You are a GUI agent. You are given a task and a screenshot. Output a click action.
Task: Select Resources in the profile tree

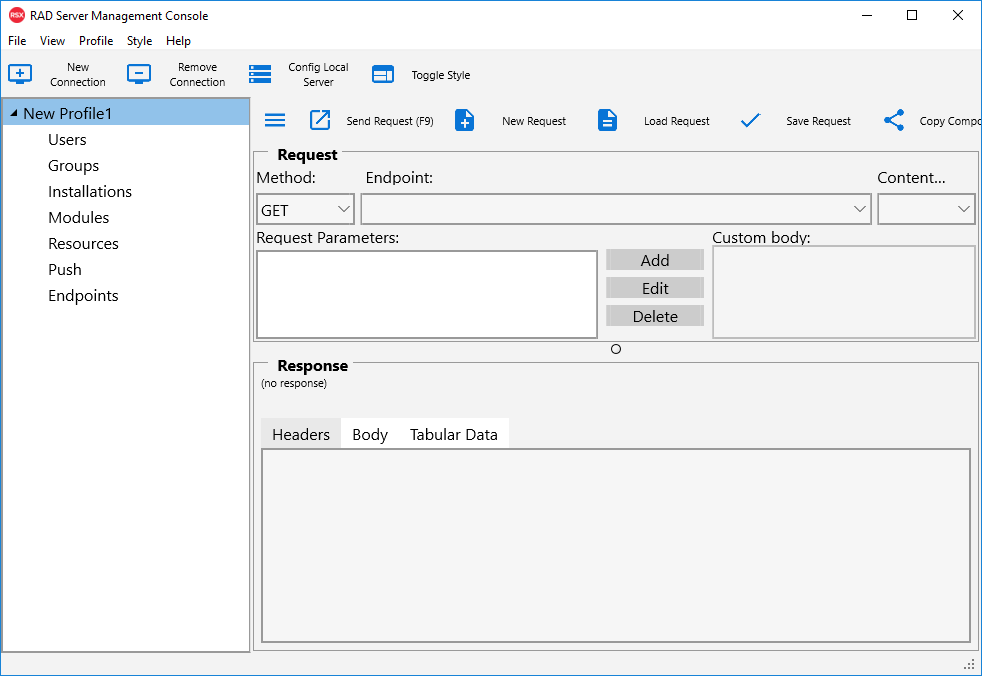[83, 244]
